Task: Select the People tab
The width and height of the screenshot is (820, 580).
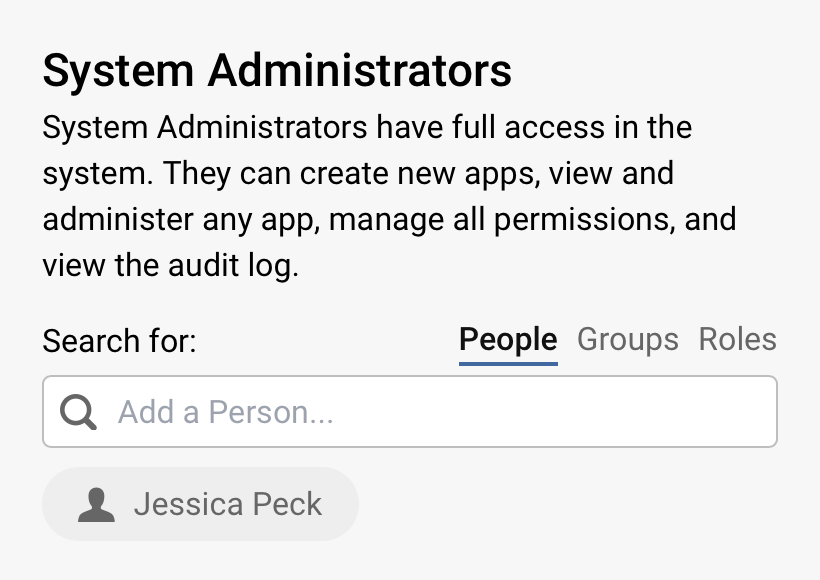Action: (507, 339)
